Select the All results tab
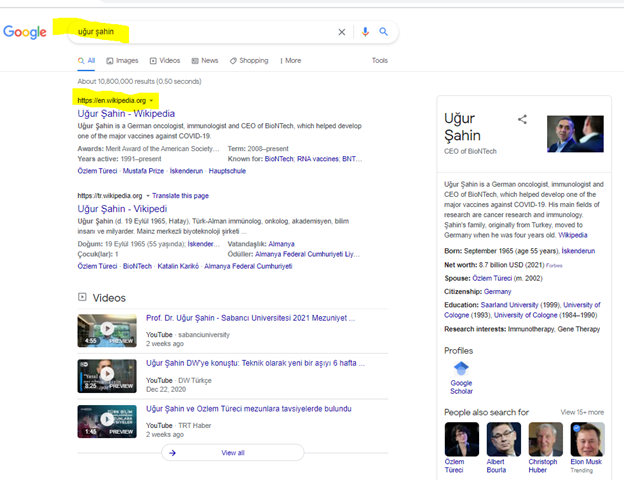Screen dimensions: 624x480 pos(86,60)
